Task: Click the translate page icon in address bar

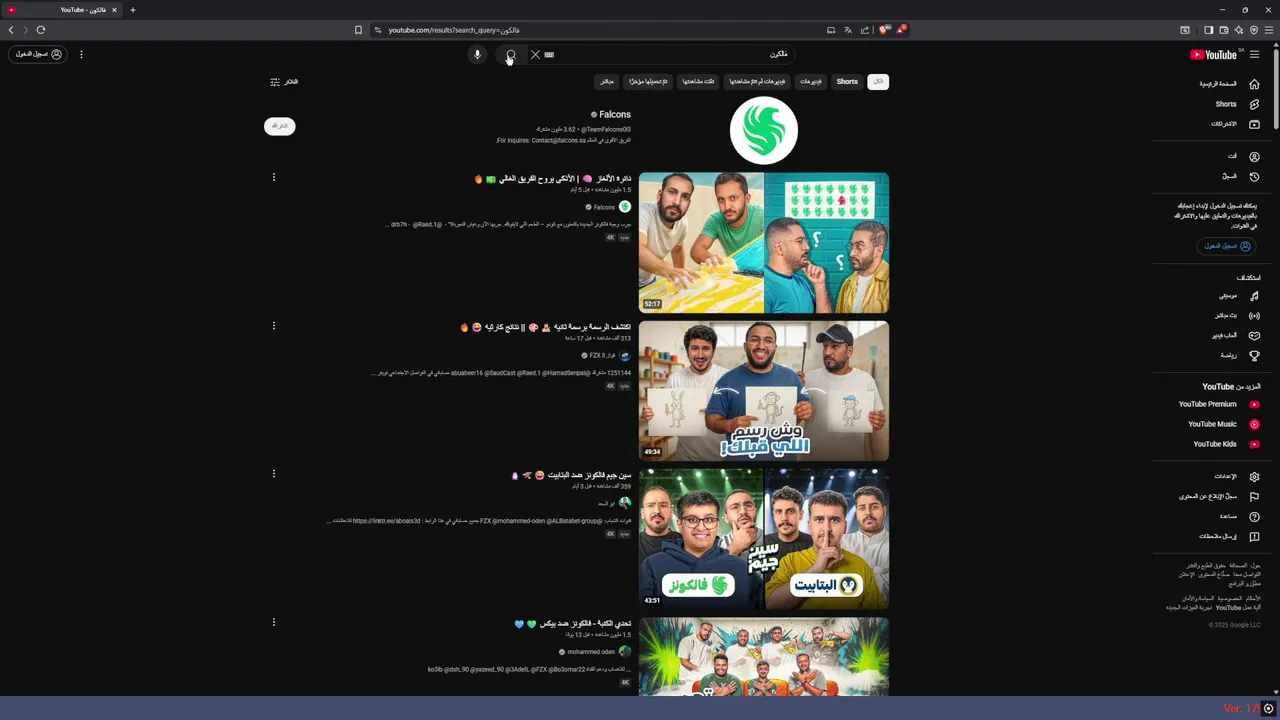Action: click(x=847, y=30)
